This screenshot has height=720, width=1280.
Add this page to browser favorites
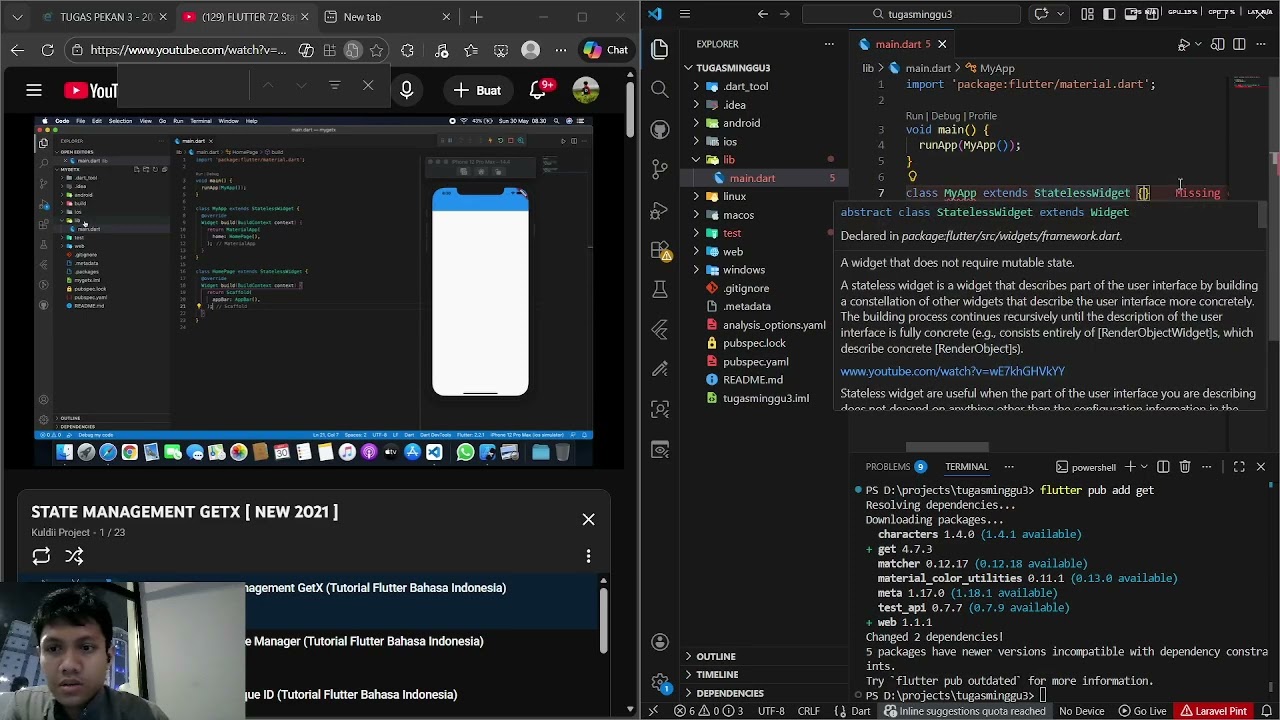pos(376,50)
